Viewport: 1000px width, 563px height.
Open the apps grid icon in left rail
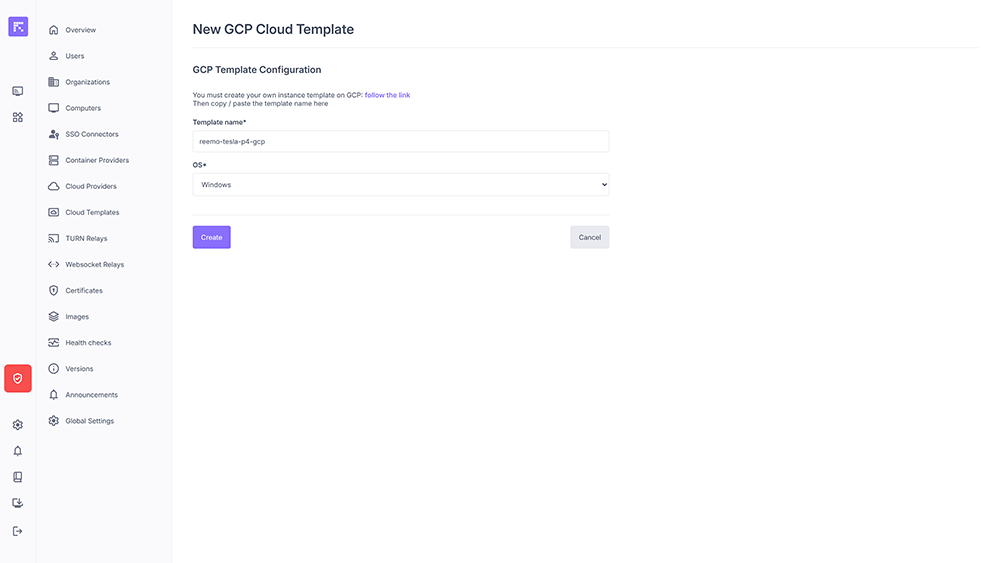(18, 117)
